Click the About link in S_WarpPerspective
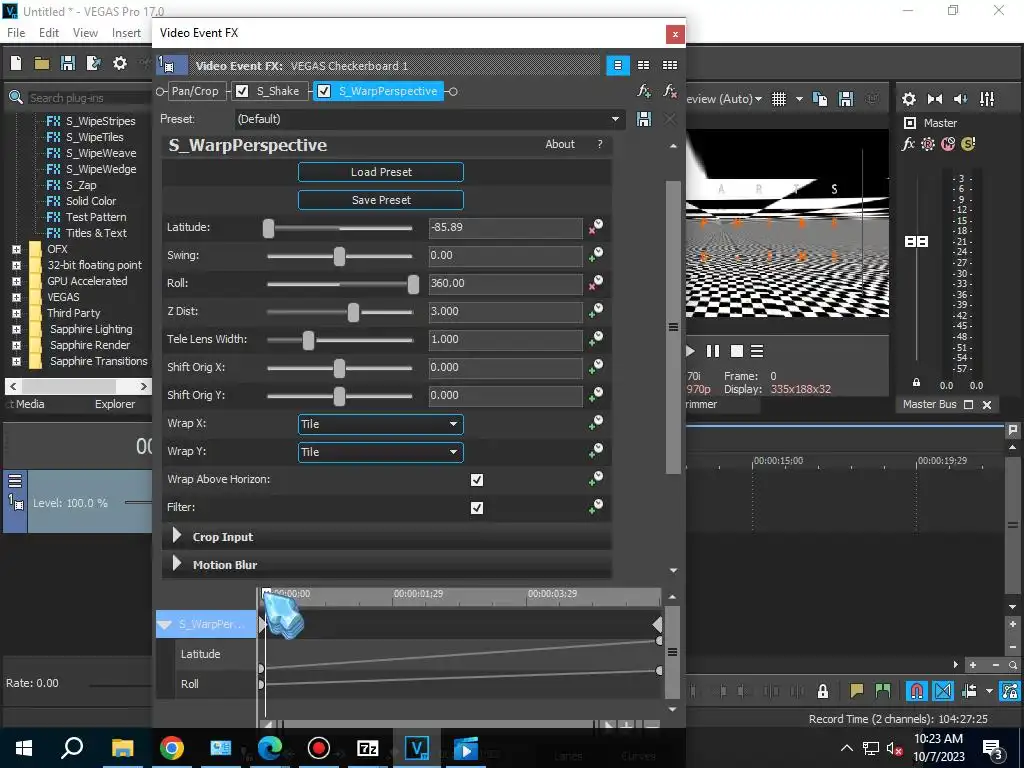 coord(560,144)
